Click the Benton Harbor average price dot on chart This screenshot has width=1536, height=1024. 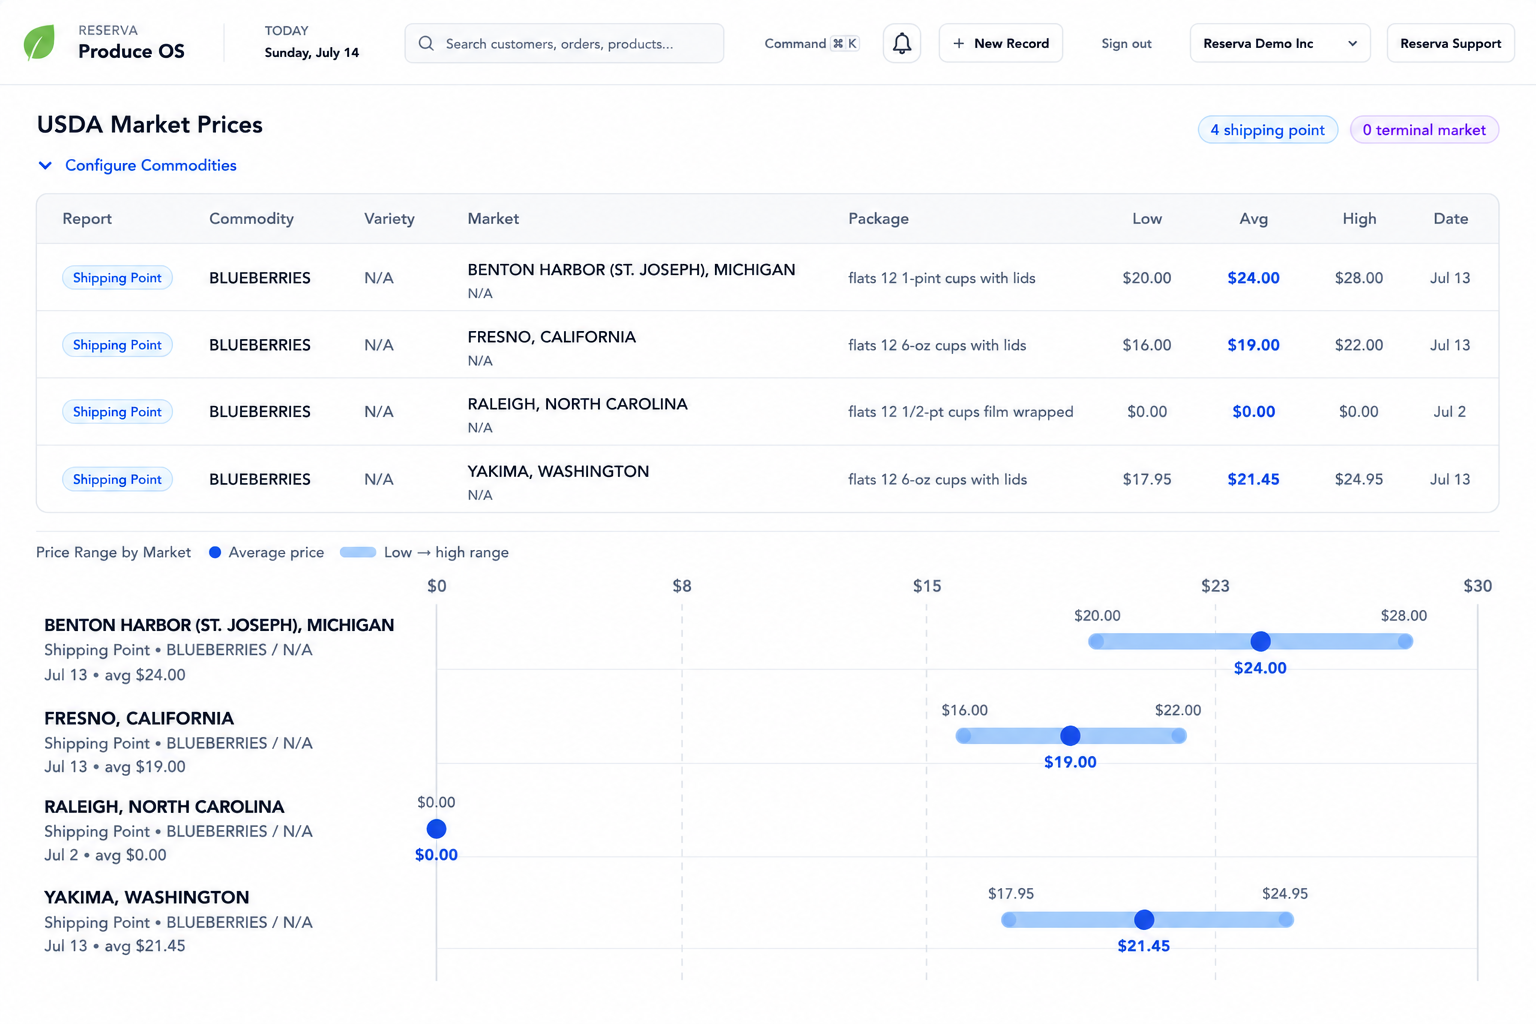(x=1260, y=641)
